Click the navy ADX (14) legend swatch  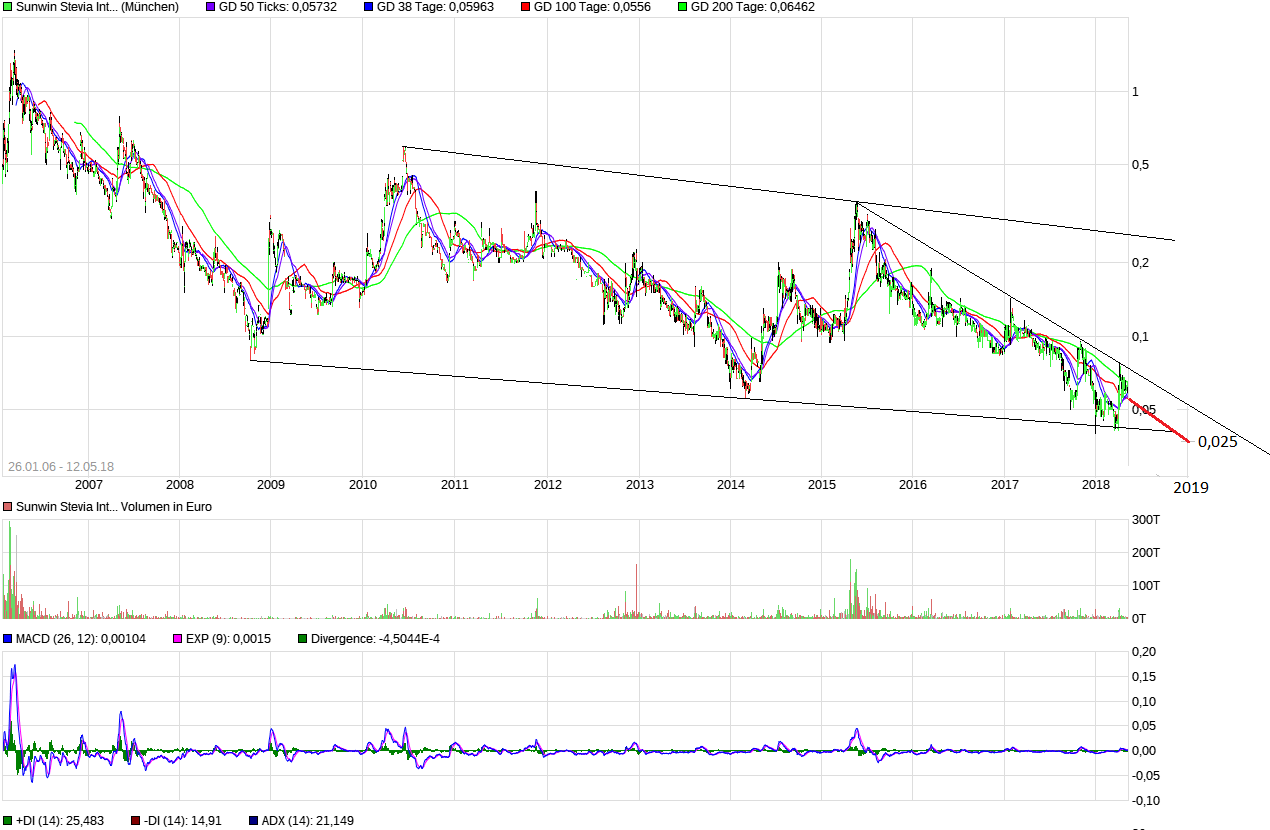[253, 821]
